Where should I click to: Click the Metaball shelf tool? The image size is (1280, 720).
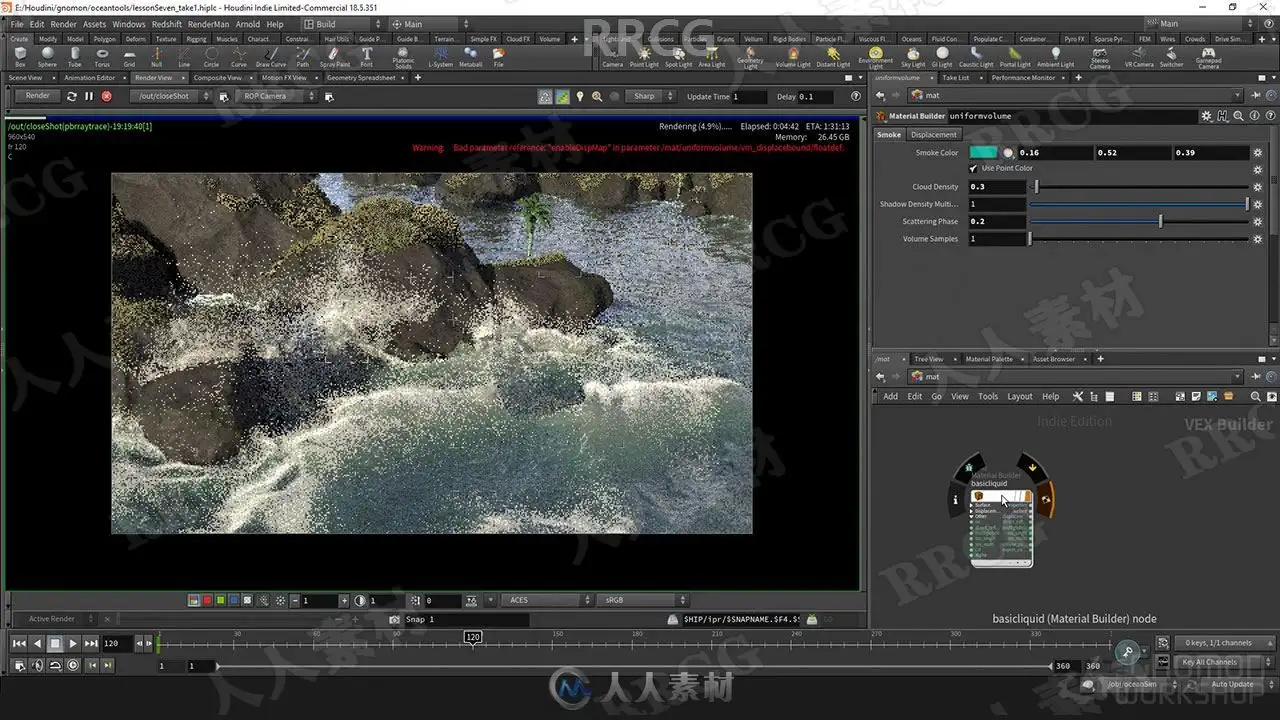470,57
